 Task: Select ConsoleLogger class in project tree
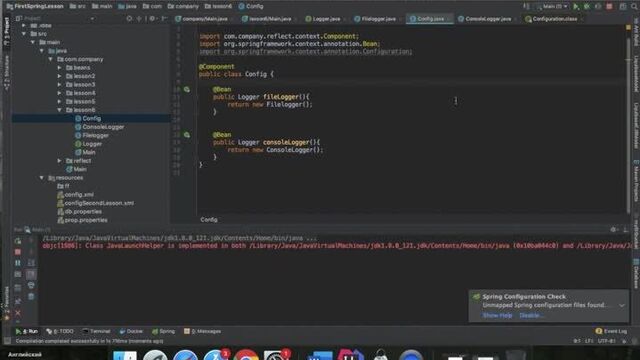click(103, 127)
